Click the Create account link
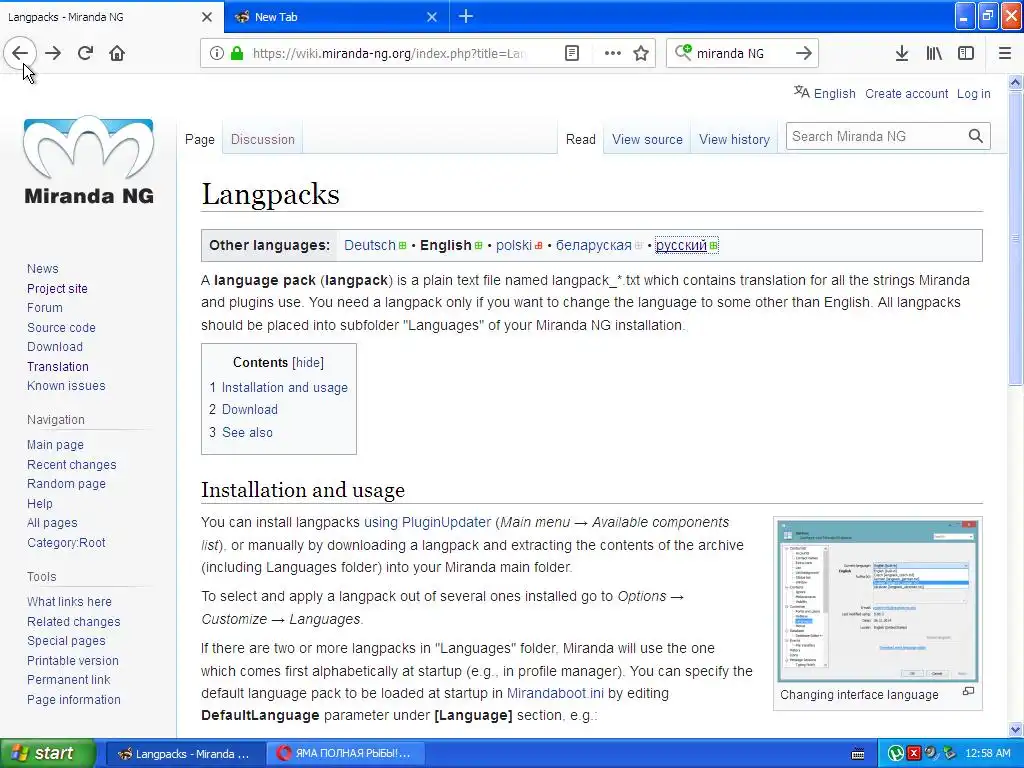This screenshot has width=1024, height=768. coord(906,93)
